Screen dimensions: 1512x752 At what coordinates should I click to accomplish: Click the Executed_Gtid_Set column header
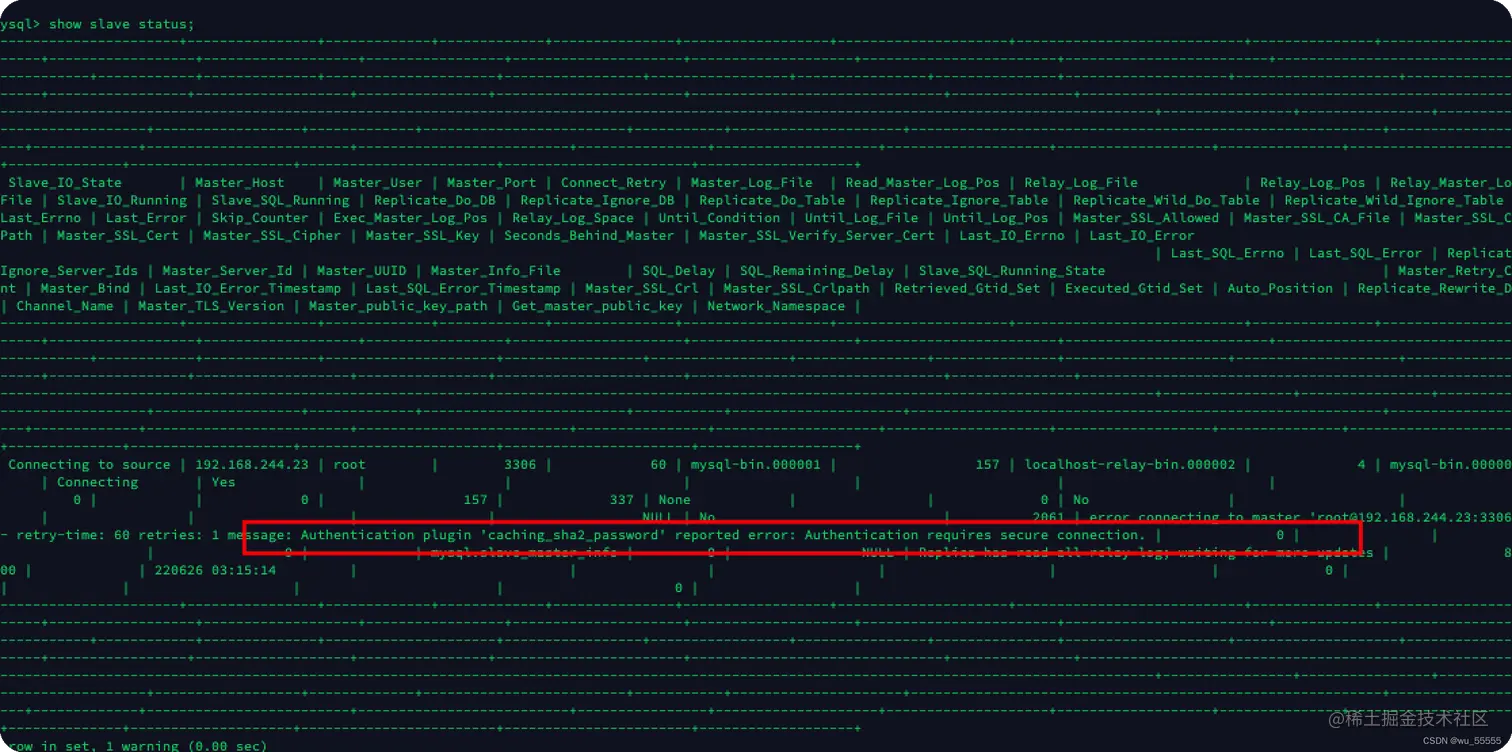click(1134, 289)
